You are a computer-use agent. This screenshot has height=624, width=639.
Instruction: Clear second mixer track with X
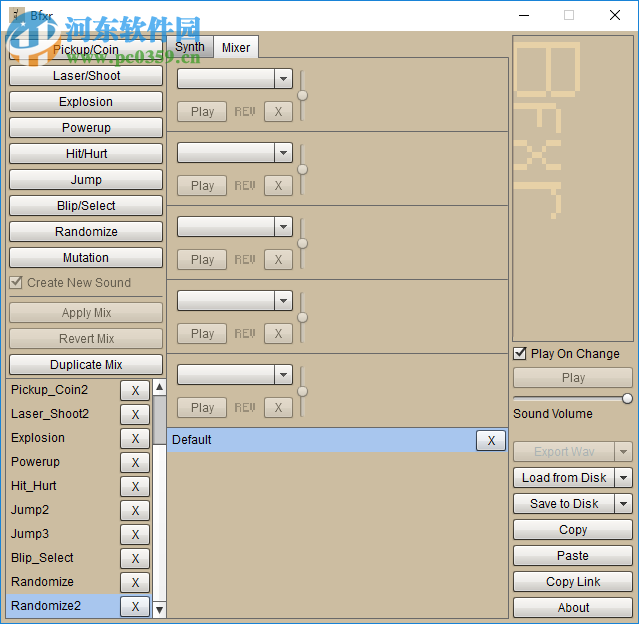[x=278, y=186]
